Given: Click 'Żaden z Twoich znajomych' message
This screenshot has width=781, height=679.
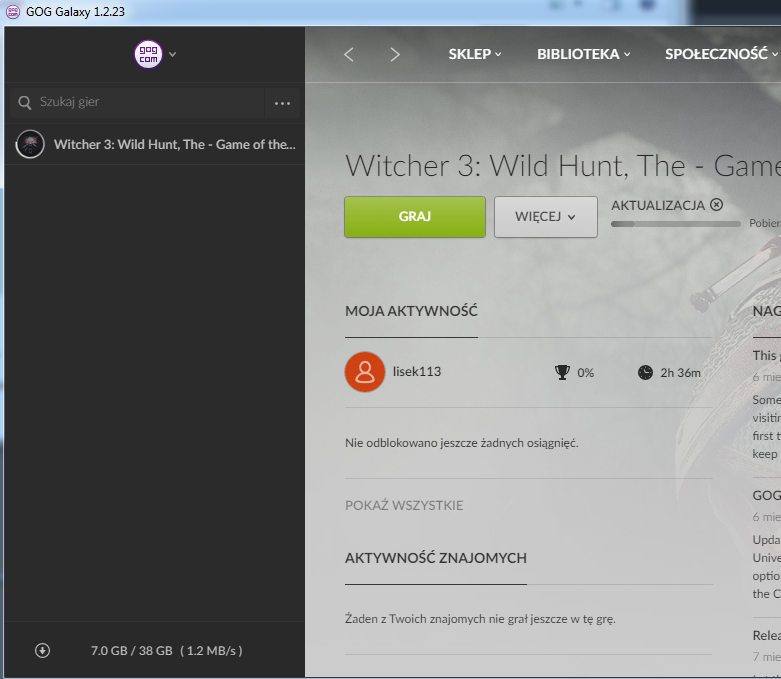Looking at the screenshot, I should [480, 619].
